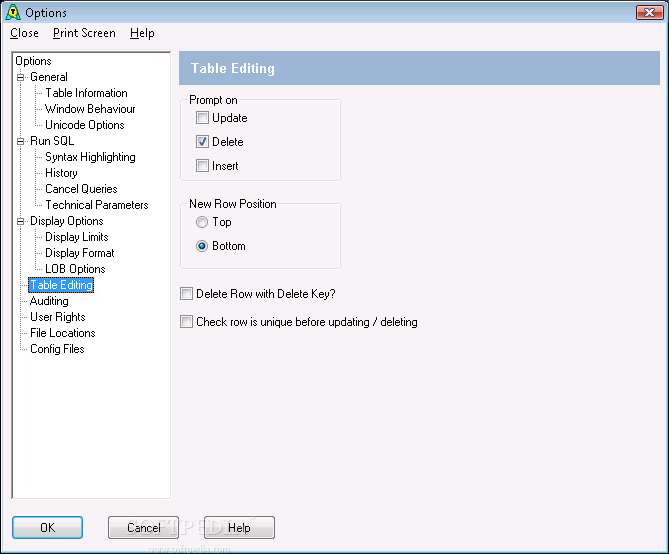Image resolution: width=669 pixels, height=554 pixels.
Task: Open Unicode Options settings
Action: (x=84, y=125)
